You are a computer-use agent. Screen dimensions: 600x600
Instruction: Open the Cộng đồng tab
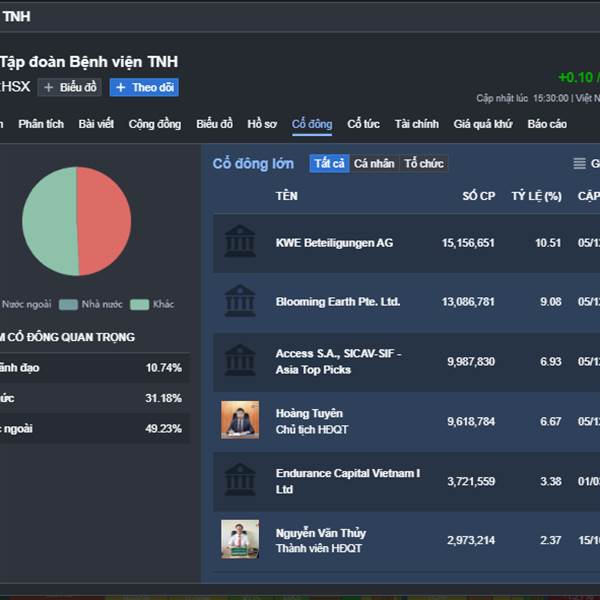[x=155, y=124]
